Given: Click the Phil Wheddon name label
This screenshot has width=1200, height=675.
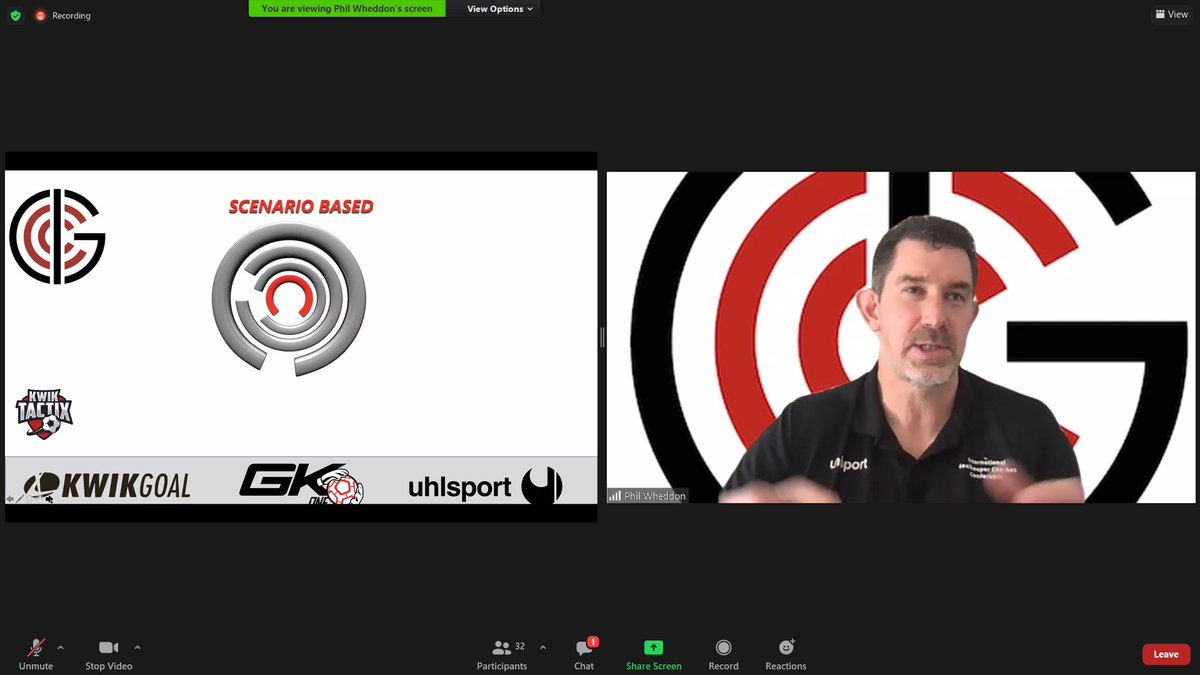Looking at the screenshot, I should [647, 495].
